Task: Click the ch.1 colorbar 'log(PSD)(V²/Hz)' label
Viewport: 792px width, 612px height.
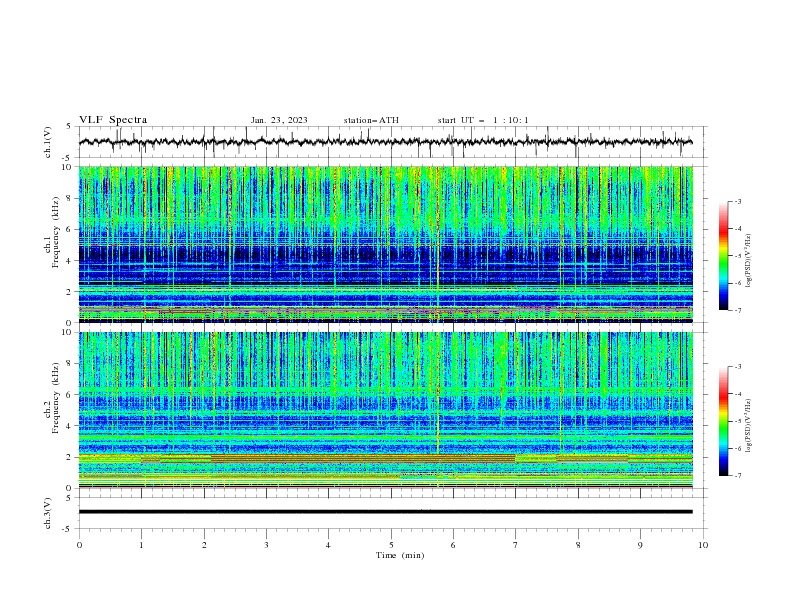Action: click(x=749, y=261)
